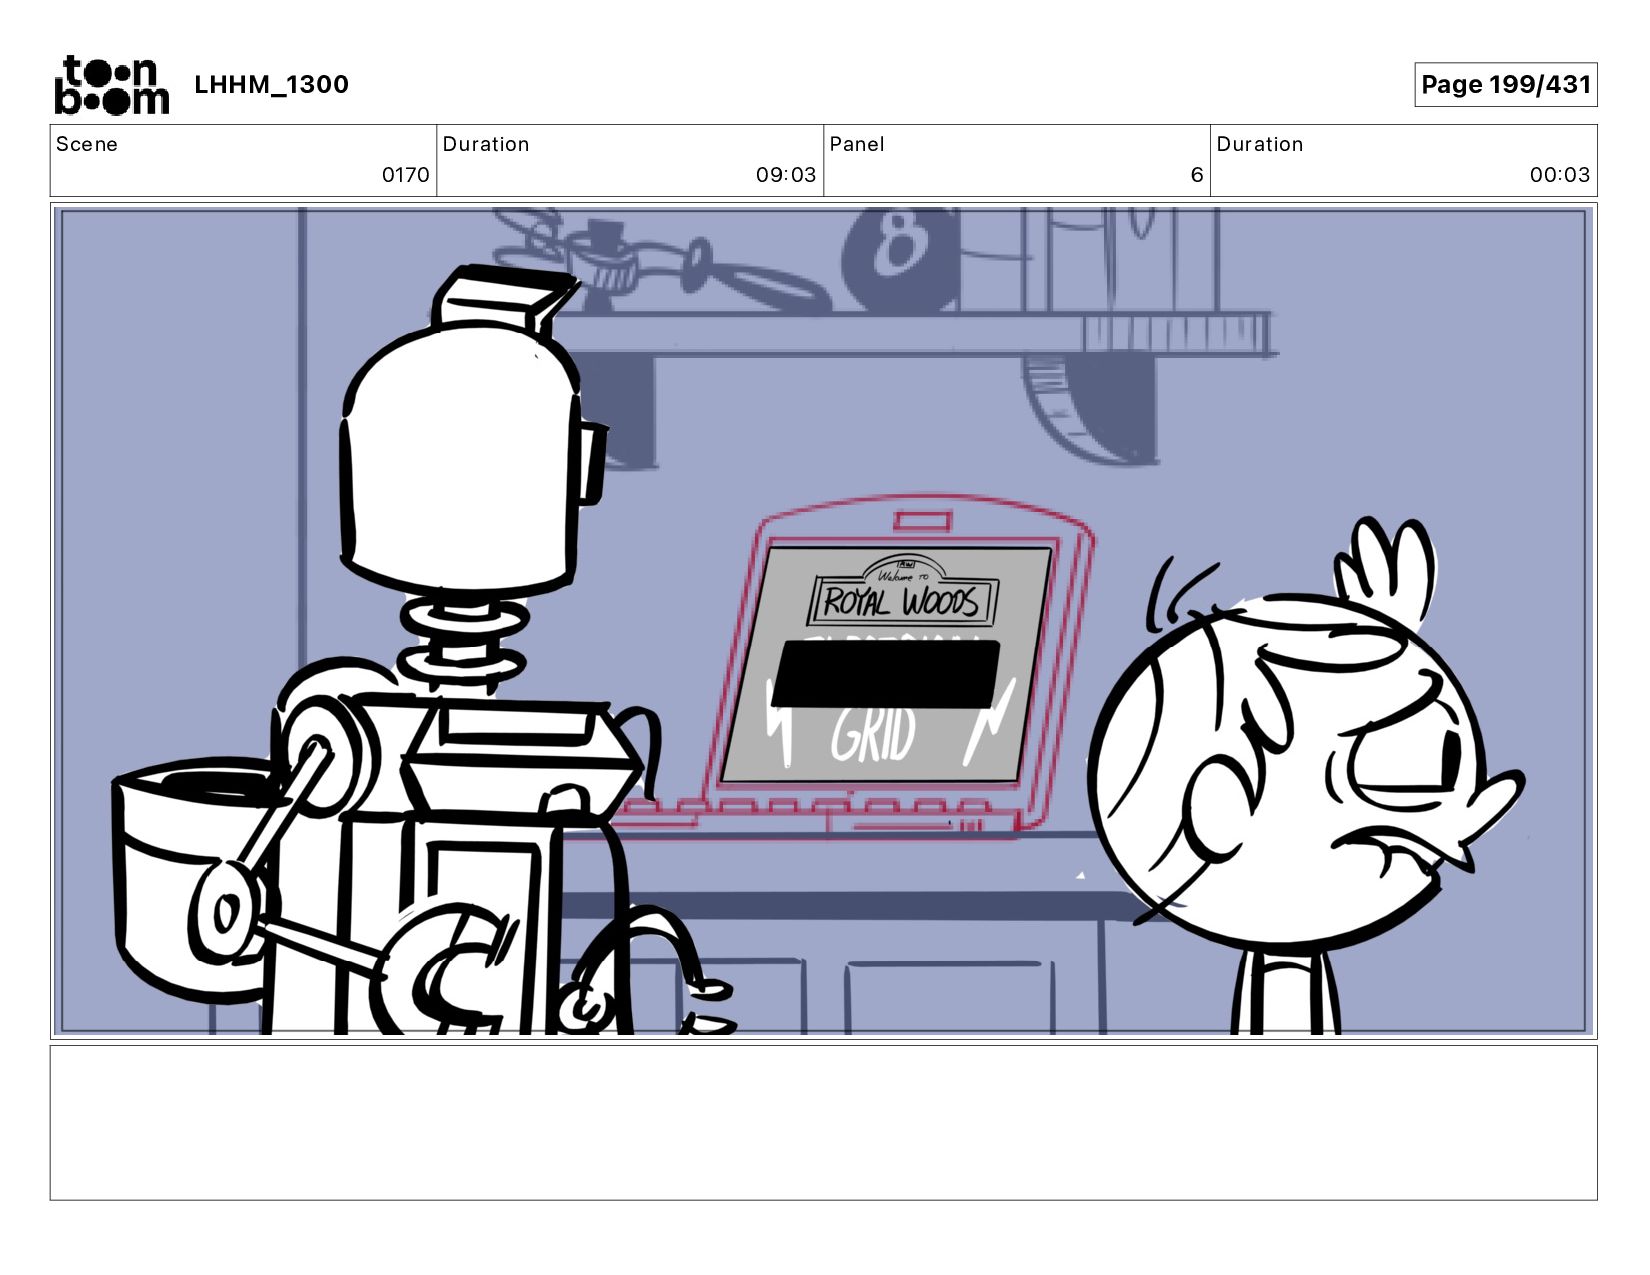
Task: Click the storyboard panel drawing
Action: tap(824, 620)
